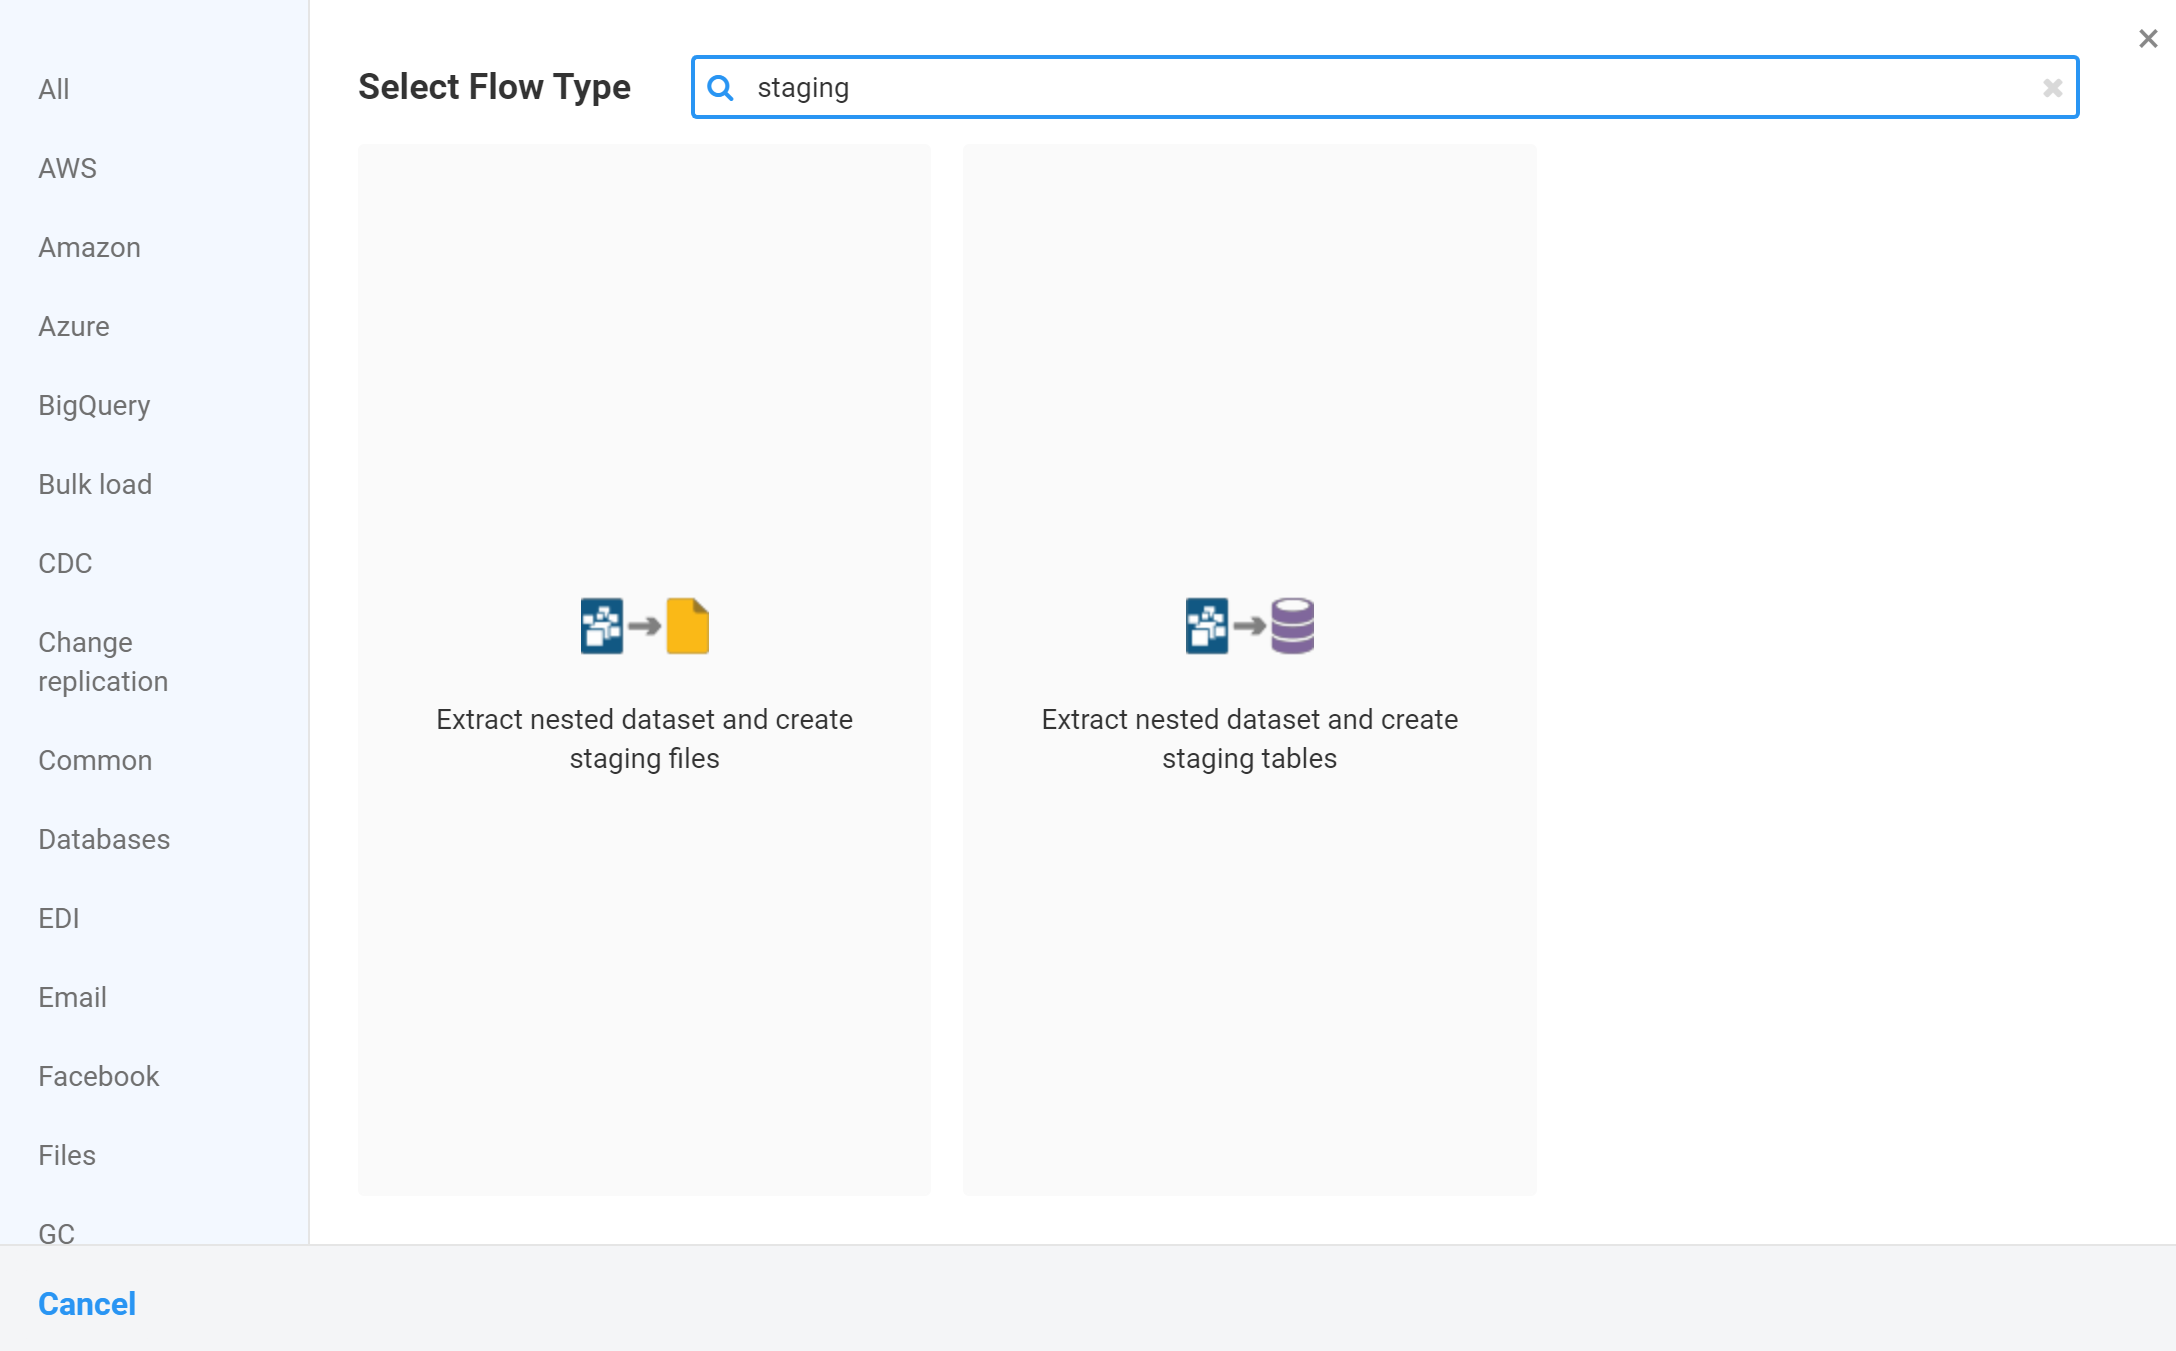Select the Databases category
This screenshot has width=2176, height=1351.
pos(104,839)
